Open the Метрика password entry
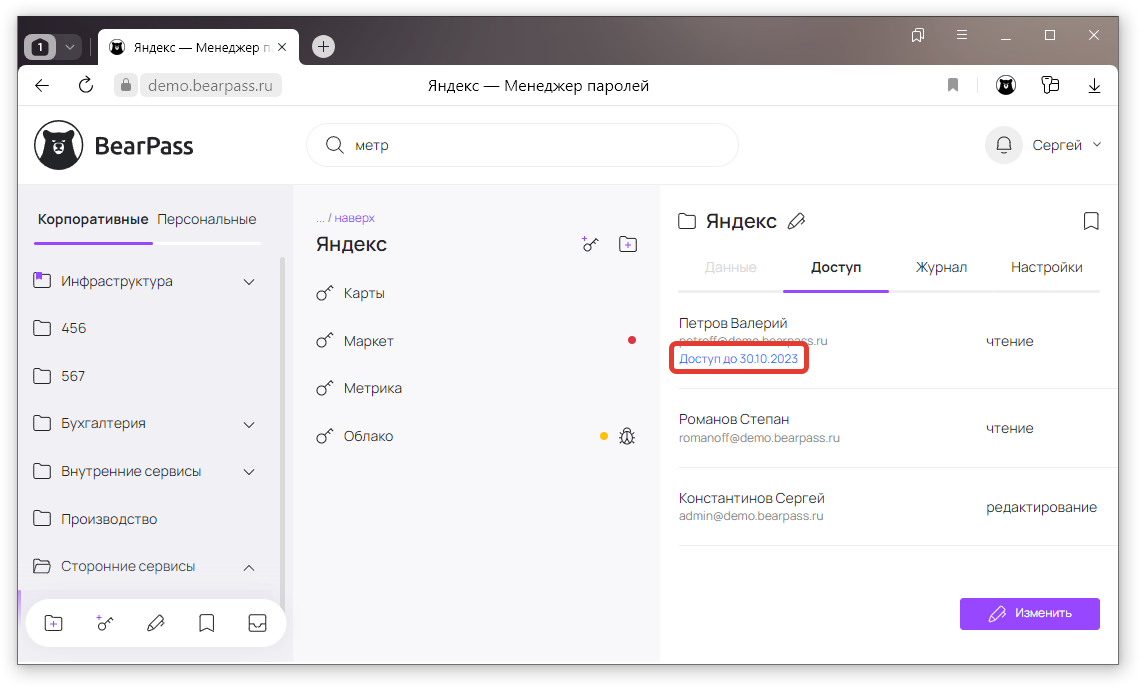Screen dimensions: 1140x687 click(x=372, y=388)
